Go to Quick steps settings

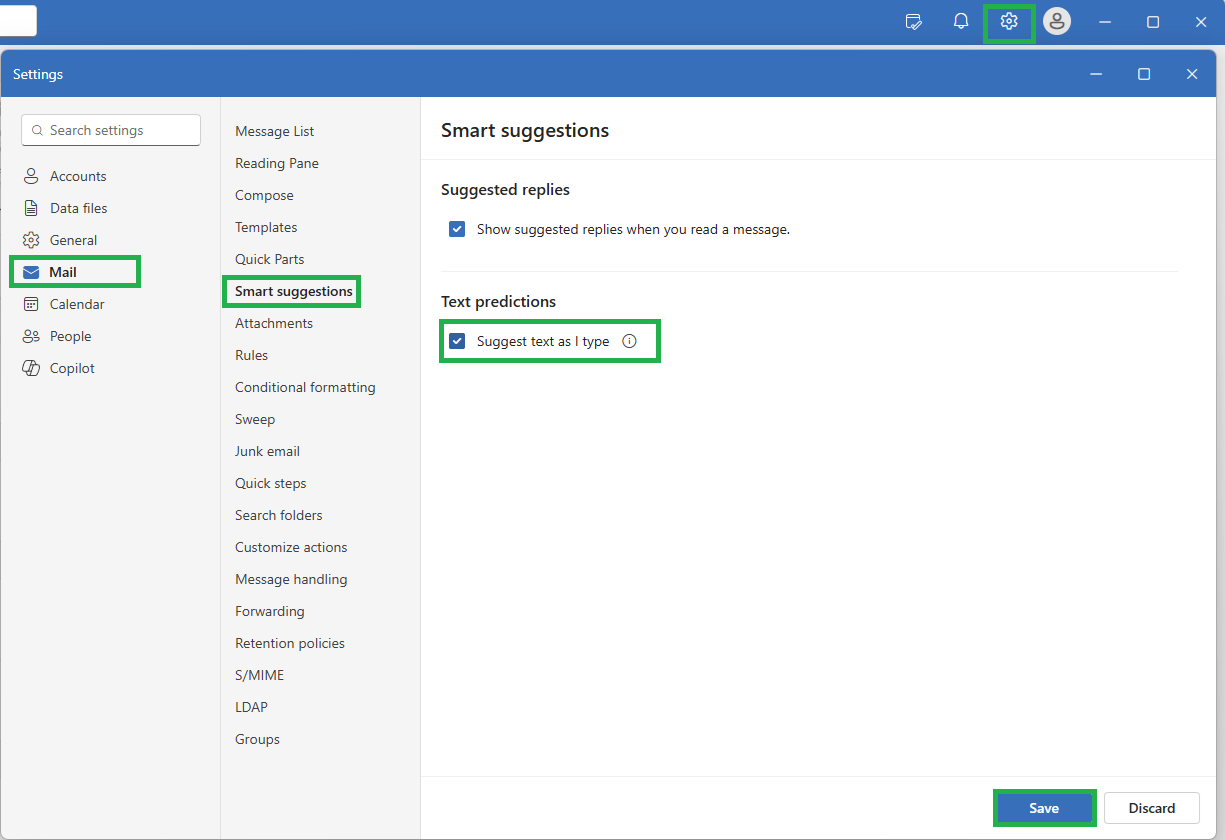pyautogui.click(x=271, y=483)
